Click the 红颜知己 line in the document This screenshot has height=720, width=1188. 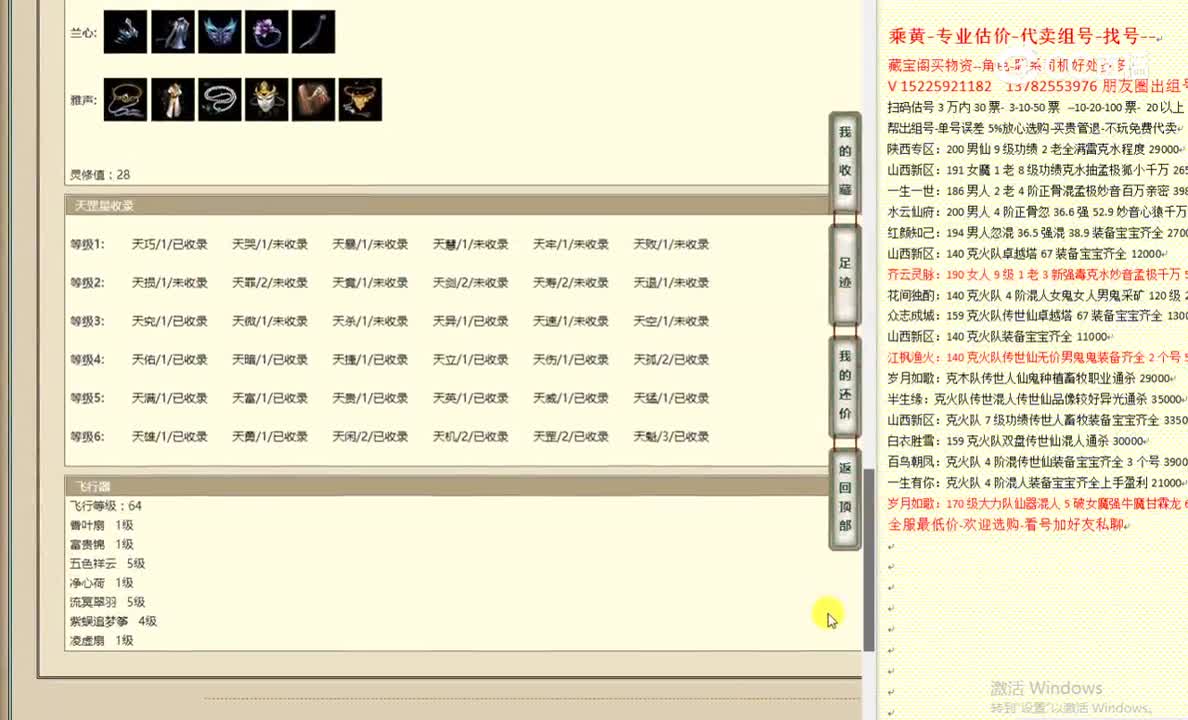1037,233
